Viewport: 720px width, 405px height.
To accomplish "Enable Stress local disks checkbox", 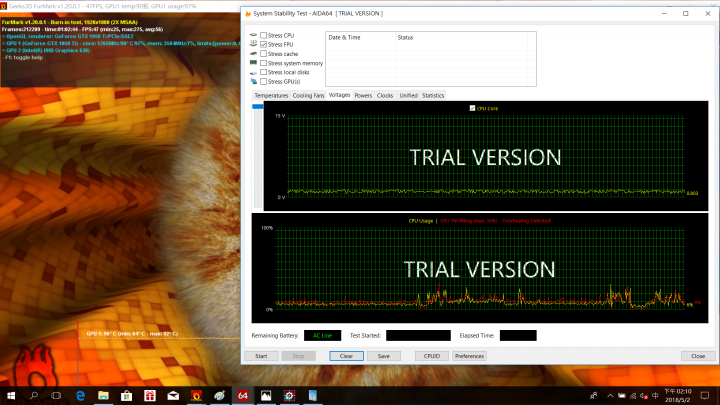I will point(264,72).
